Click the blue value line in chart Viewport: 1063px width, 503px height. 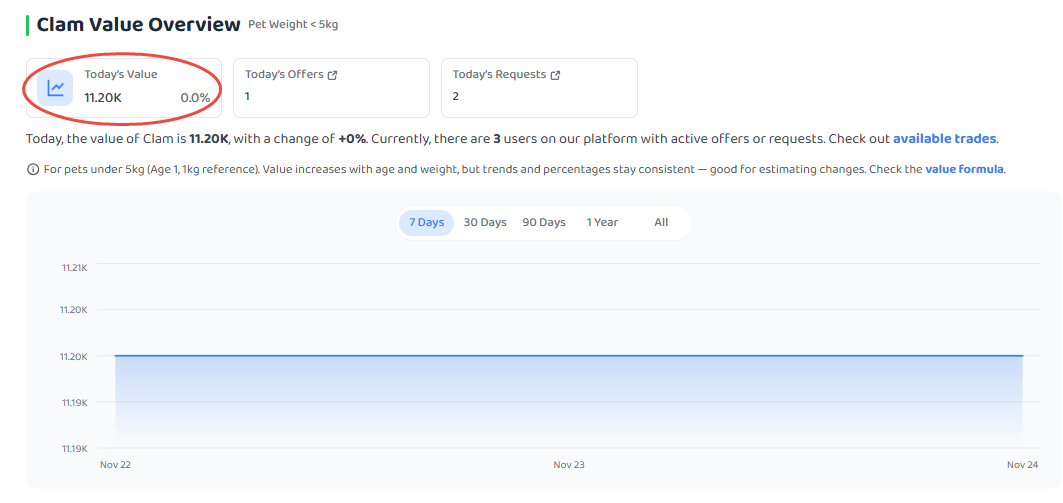coord(569,355)
